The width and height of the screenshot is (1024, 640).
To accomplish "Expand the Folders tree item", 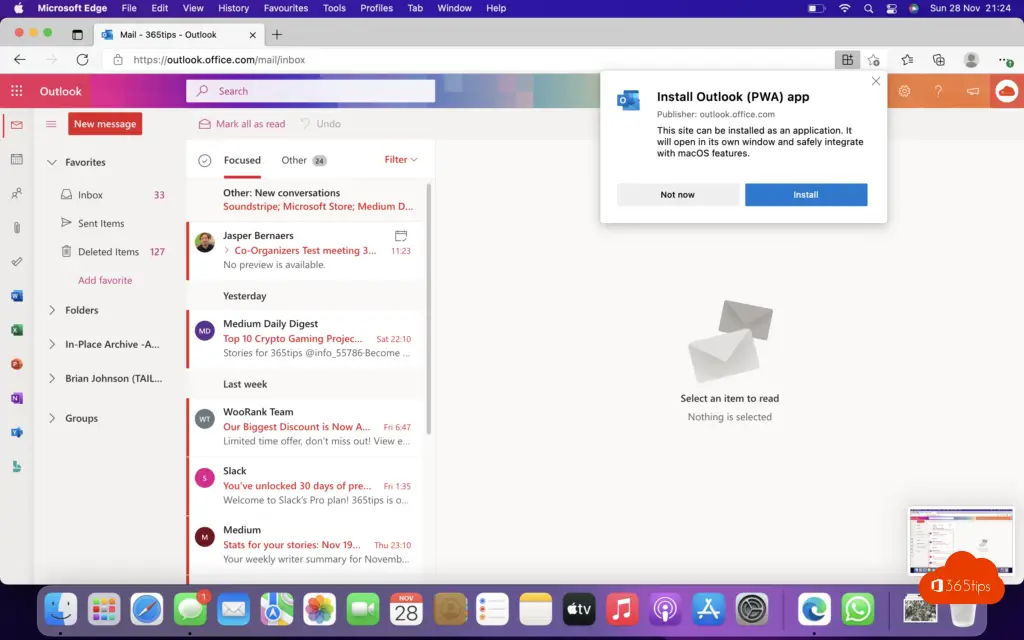I will [x=52, y=310].
